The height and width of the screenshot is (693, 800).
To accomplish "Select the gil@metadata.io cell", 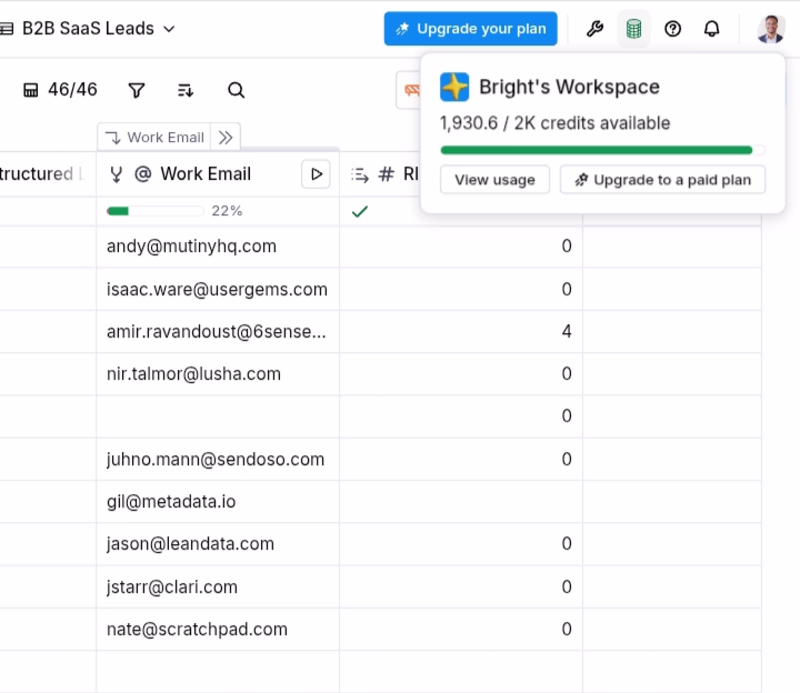I will coord(218,502).
